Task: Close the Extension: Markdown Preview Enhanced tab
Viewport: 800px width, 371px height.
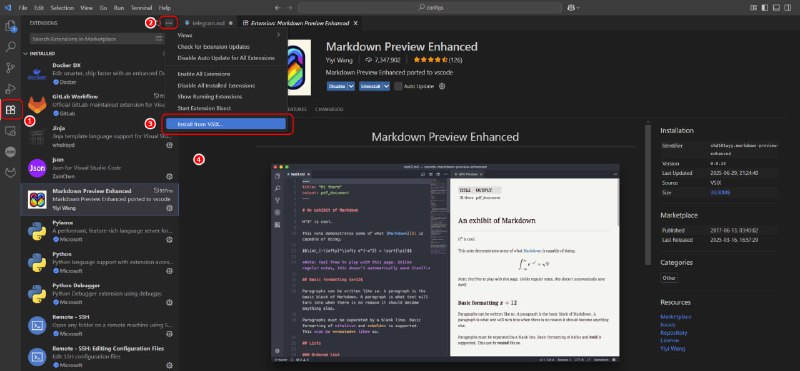Action: click(356, 23)
